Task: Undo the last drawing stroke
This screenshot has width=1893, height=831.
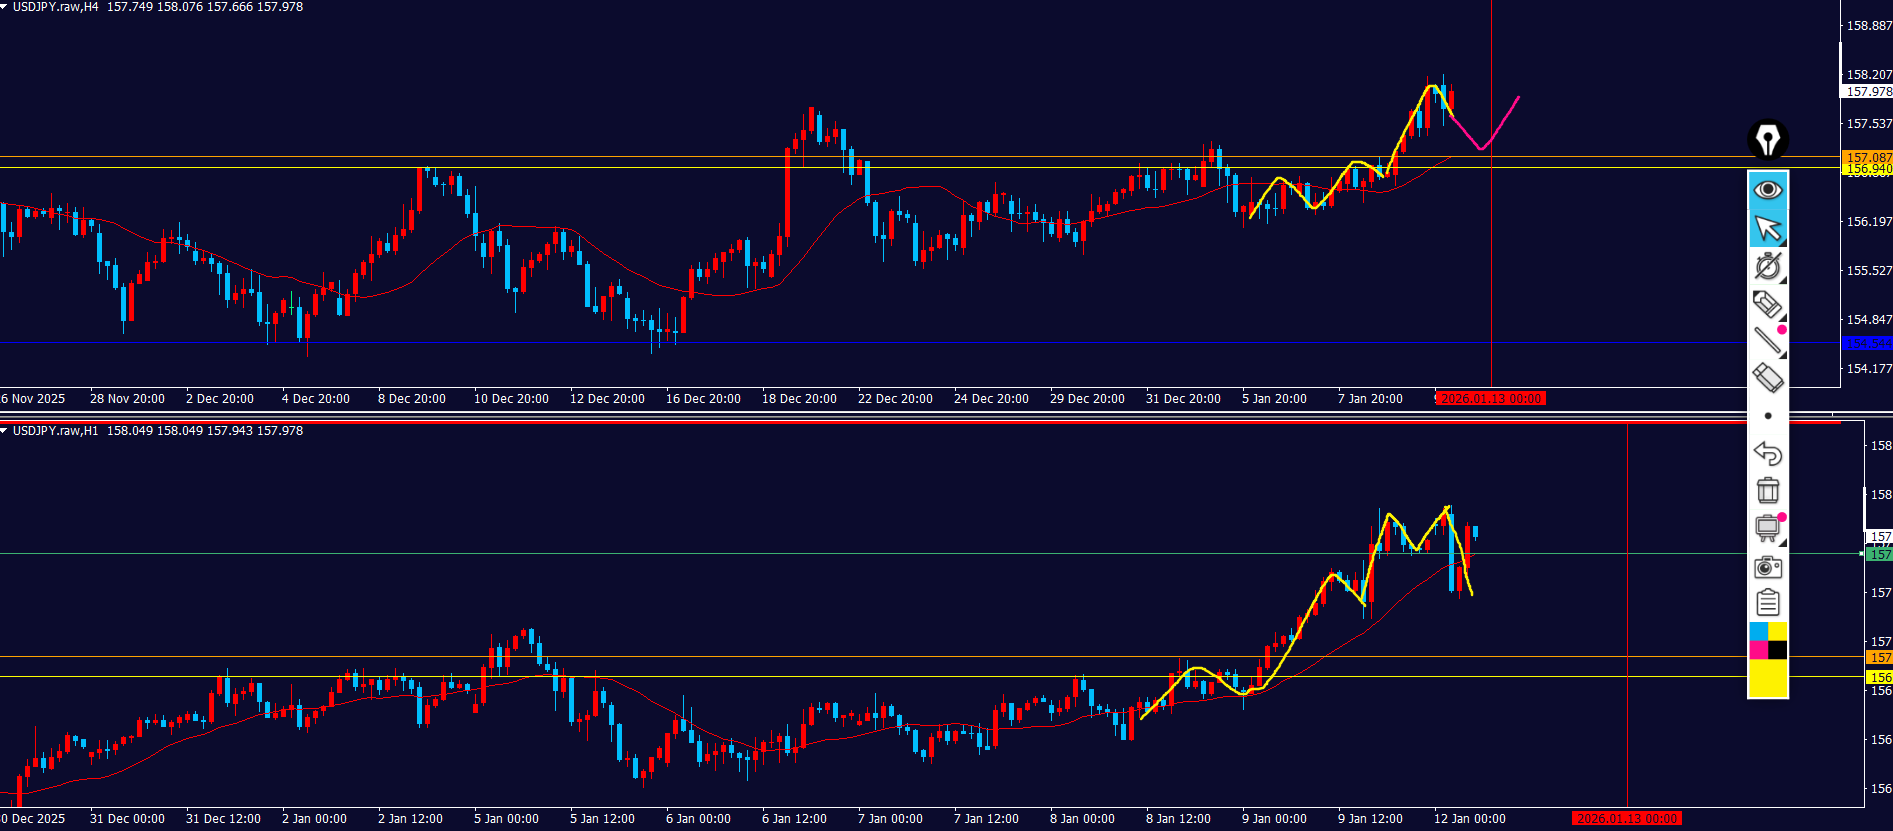Action: (x=1767, y=454)
